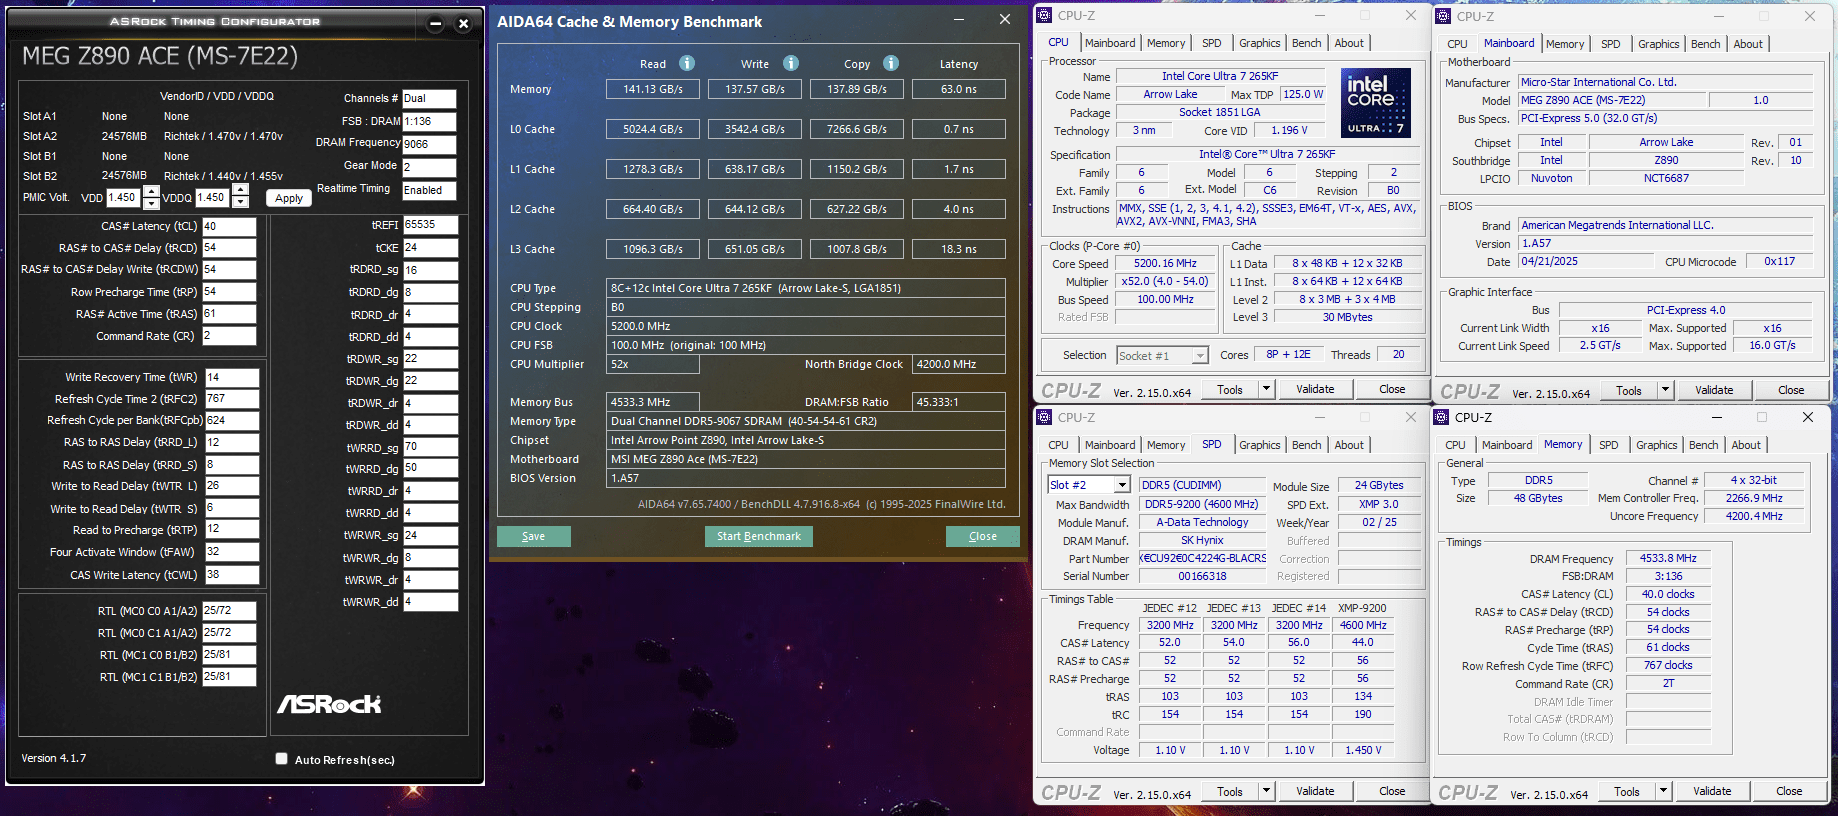
Task: Click the Read info icon in AIDA64
Action: click(x=687, y=63)
